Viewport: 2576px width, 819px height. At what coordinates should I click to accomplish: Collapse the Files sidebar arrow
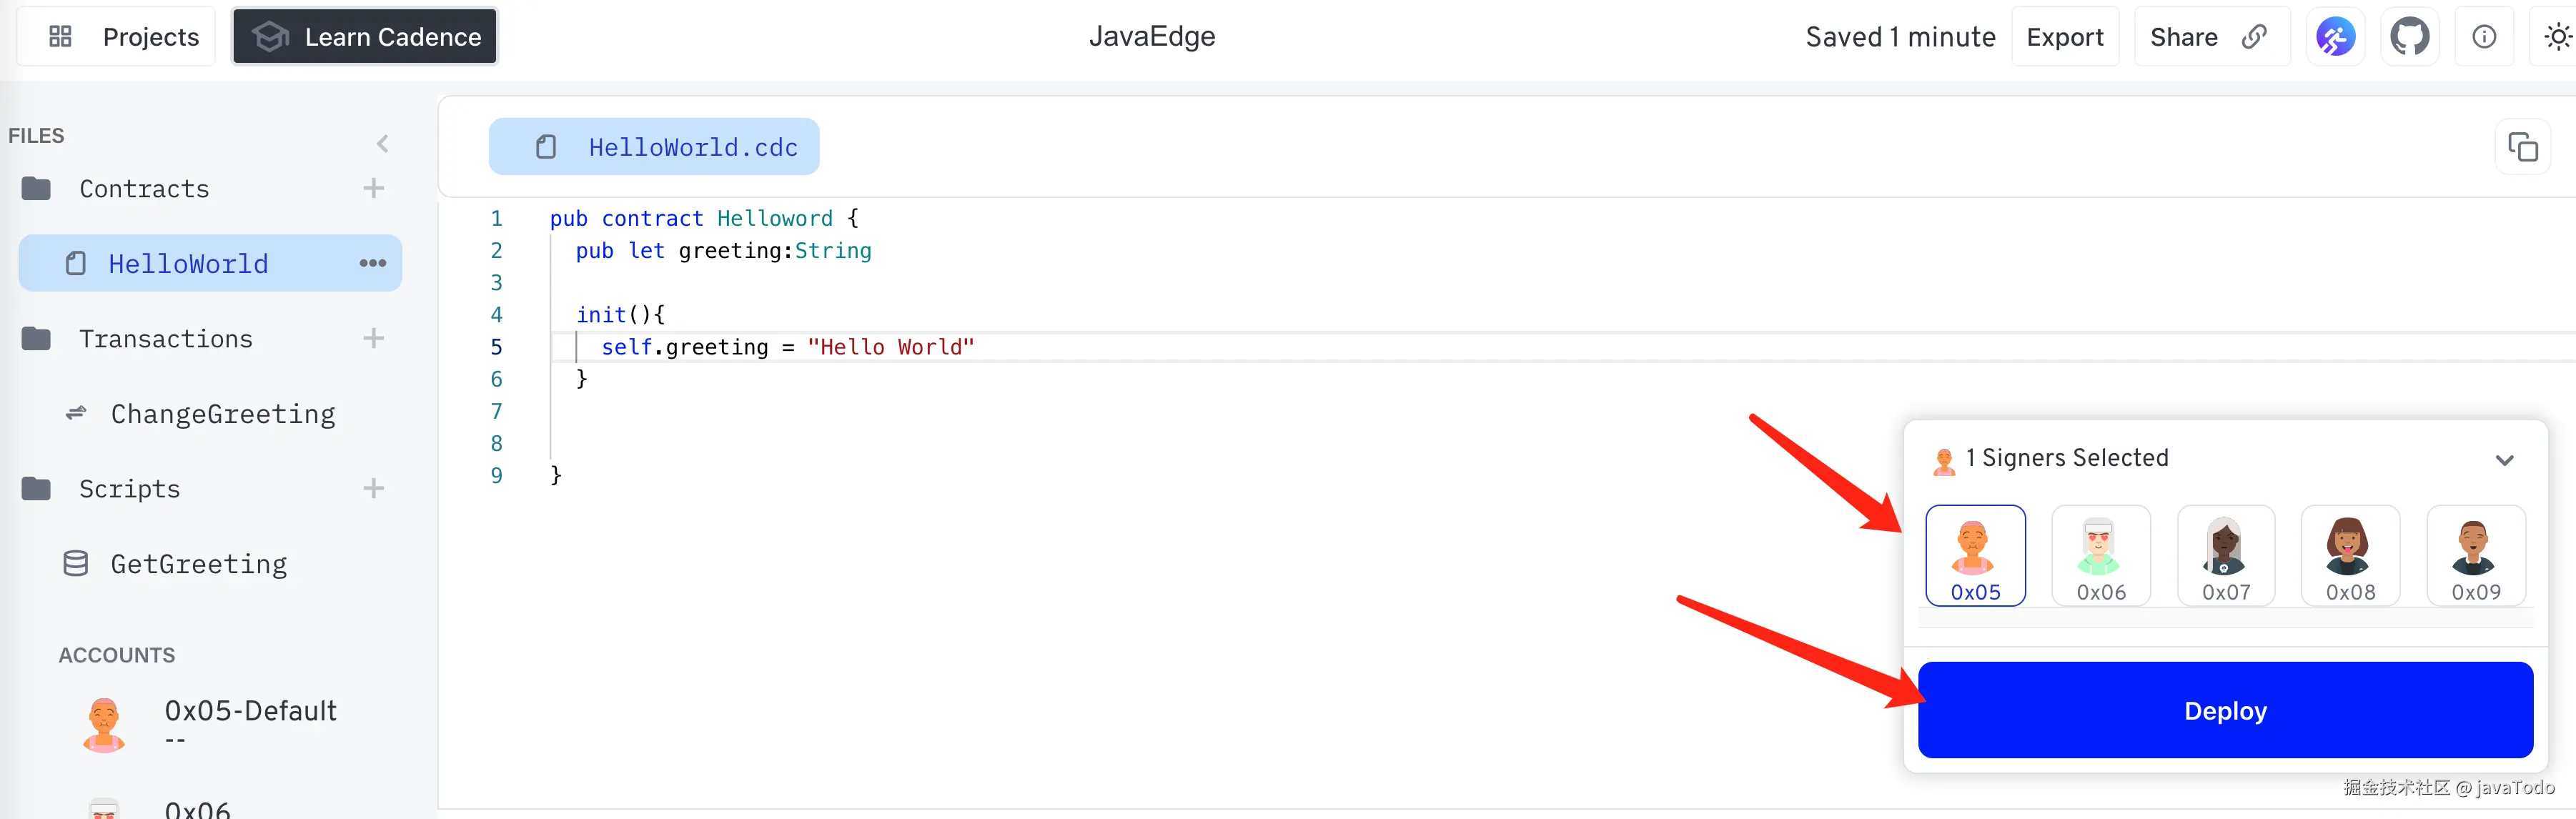tap(382, 144)
